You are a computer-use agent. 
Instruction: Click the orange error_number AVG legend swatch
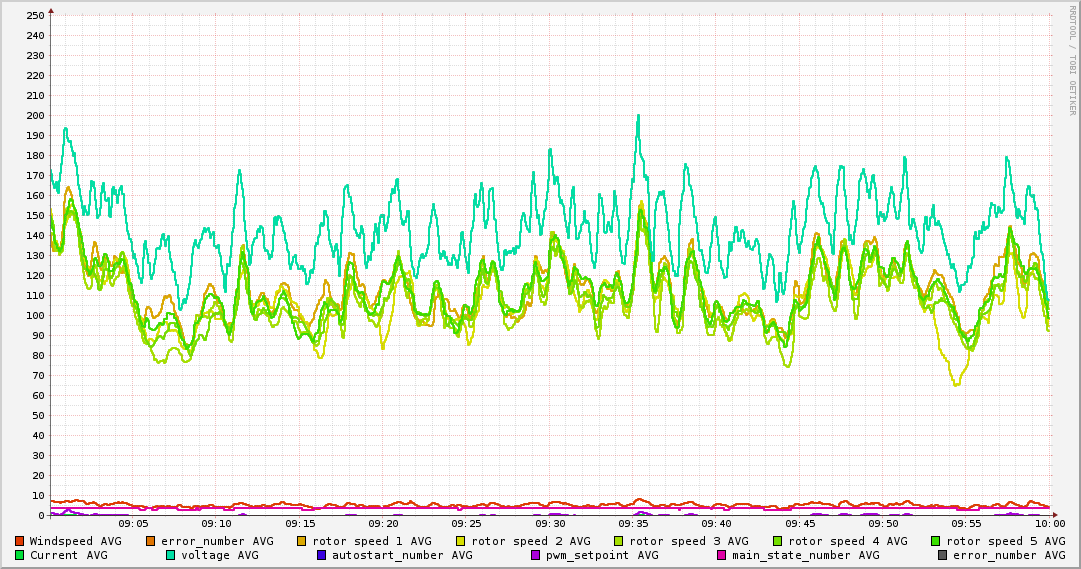pyautogui.click(x=151, y=541)
